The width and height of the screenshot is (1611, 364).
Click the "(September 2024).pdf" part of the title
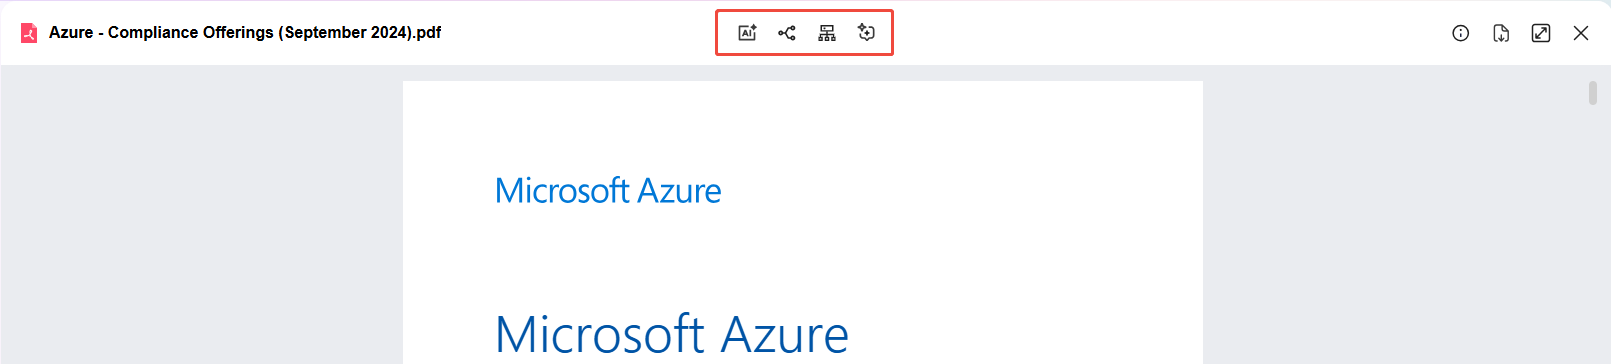click(360, 32)
